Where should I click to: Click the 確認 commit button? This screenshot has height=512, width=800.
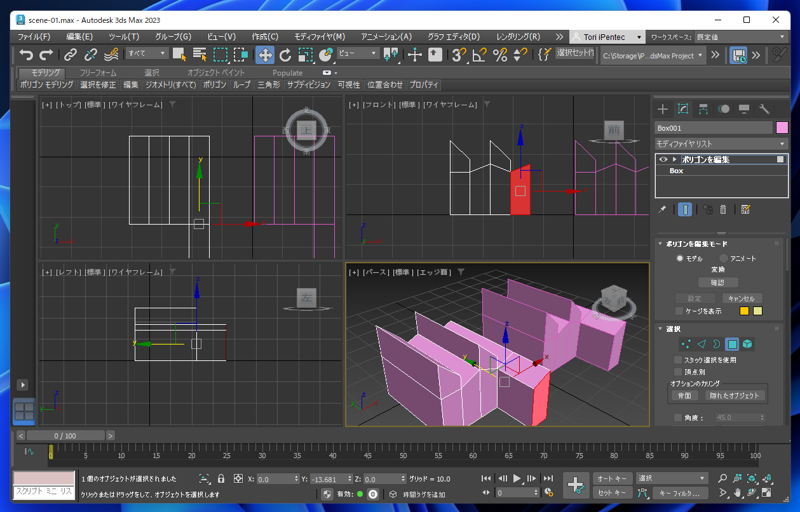pos(717,282)
